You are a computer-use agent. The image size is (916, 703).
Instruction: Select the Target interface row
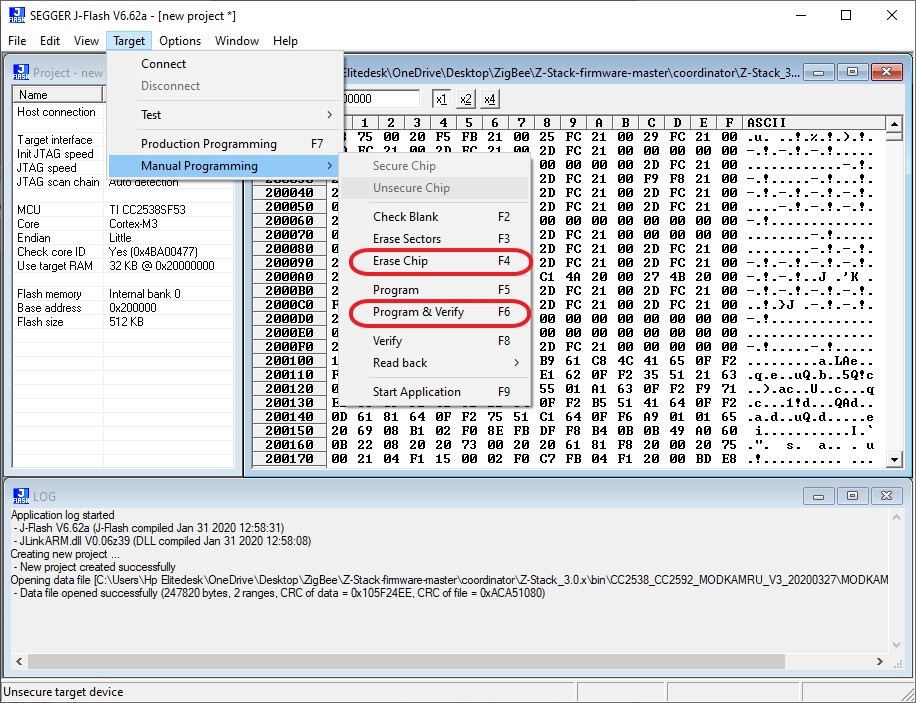pos(58,140)
